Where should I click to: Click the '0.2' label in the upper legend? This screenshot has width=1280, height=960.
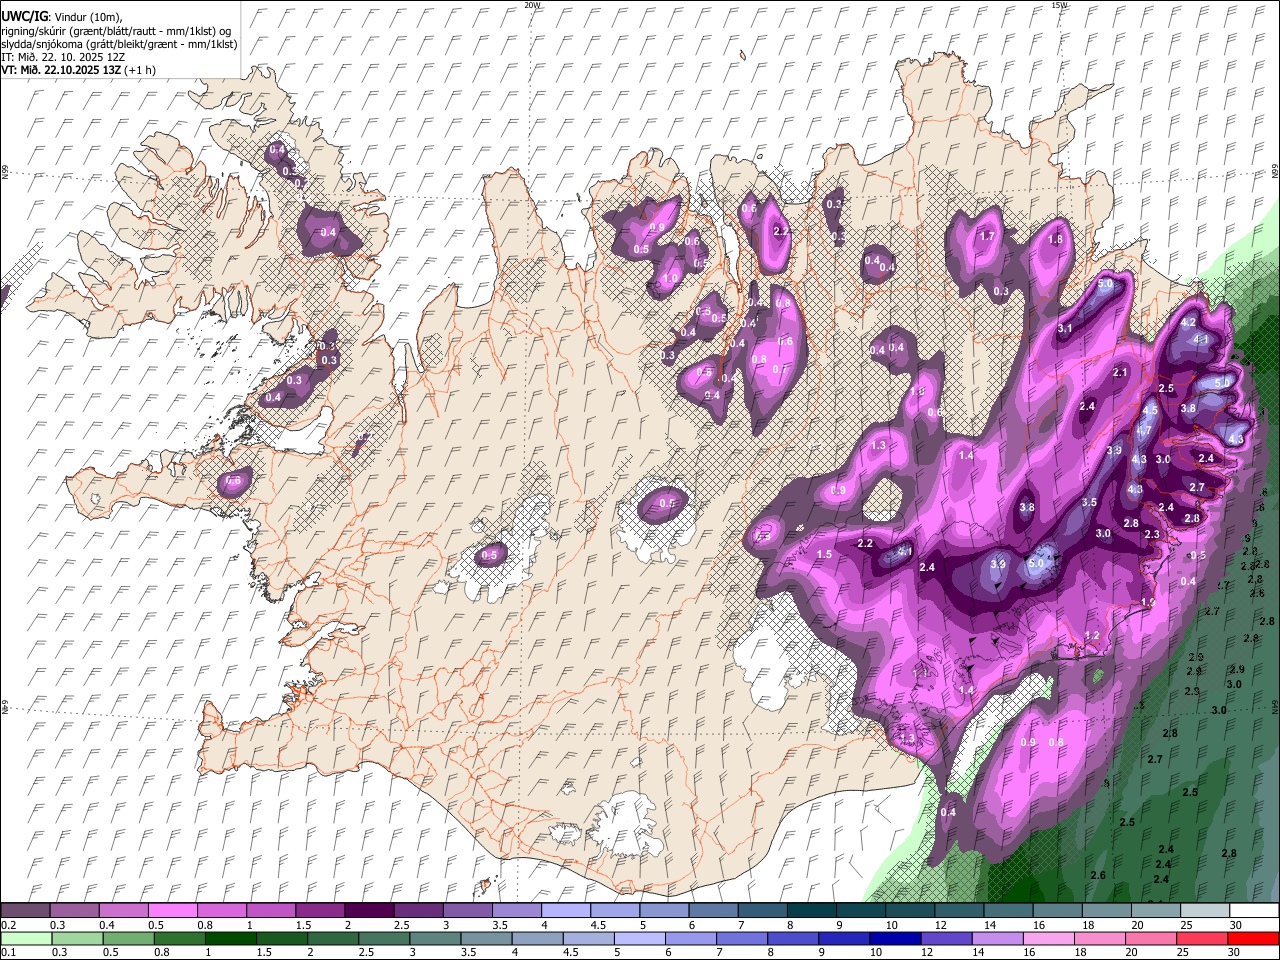point(8,925)
